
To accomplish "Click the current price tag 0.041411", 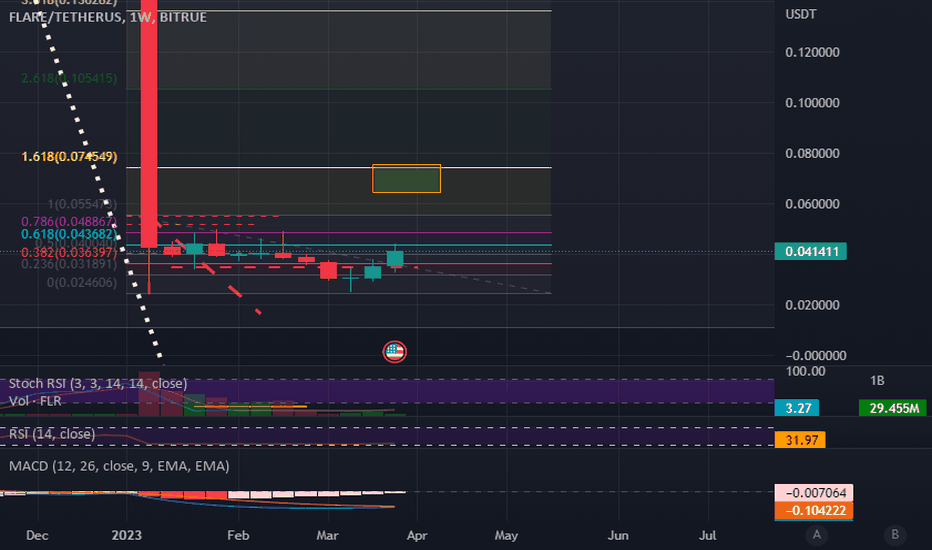I will coord(811,252).
